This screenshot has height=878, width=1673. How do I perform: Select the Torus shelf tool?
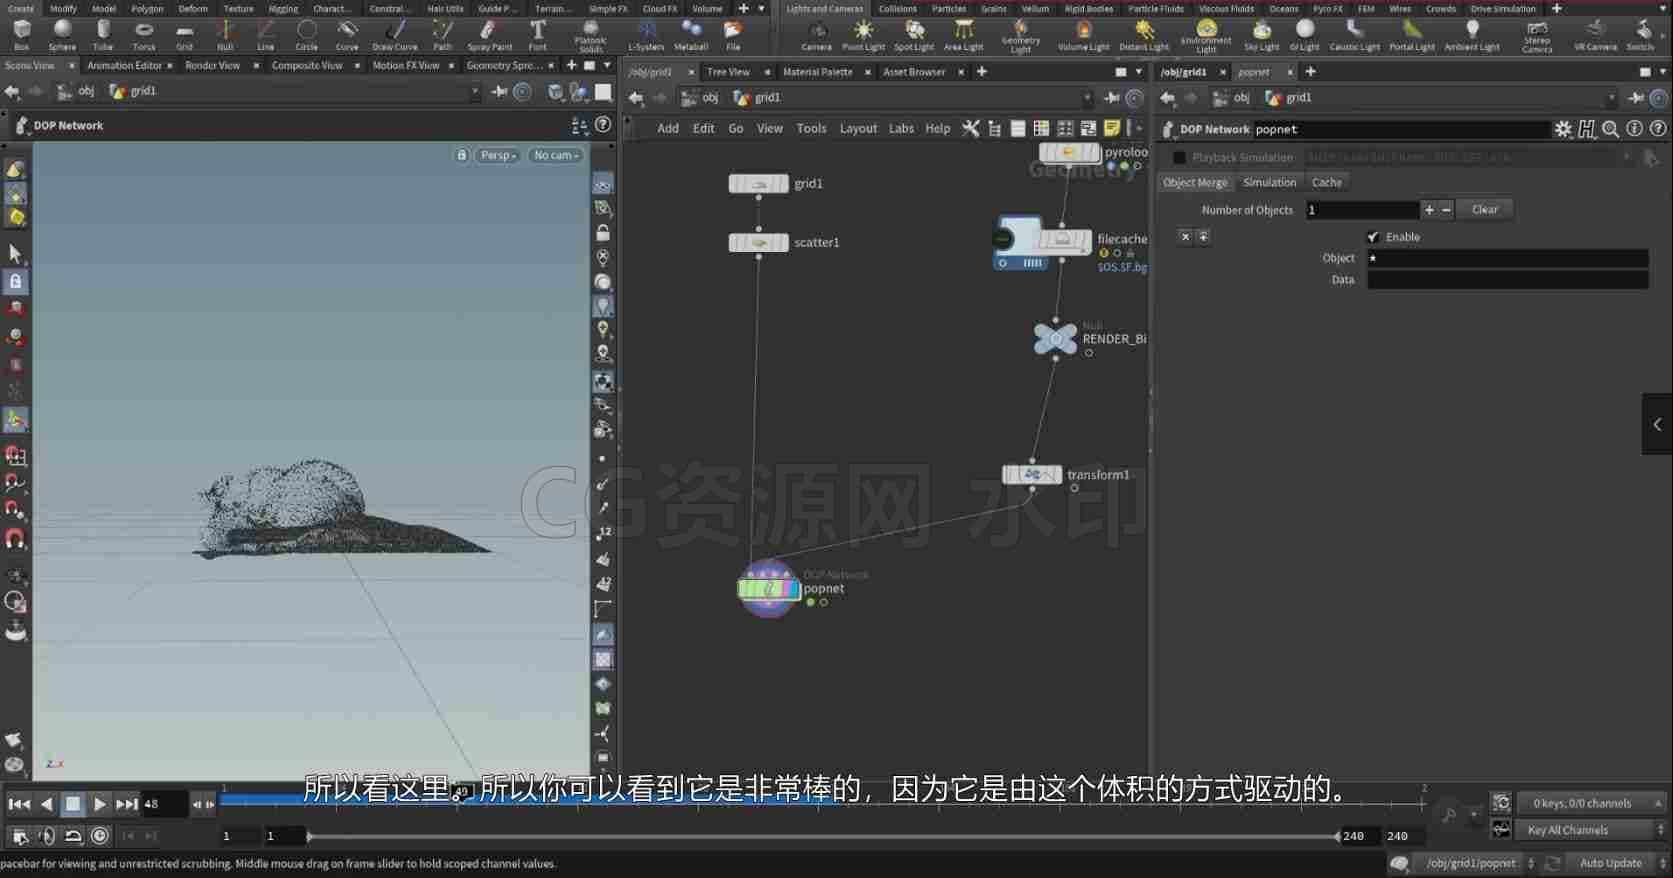click(144, 34)
